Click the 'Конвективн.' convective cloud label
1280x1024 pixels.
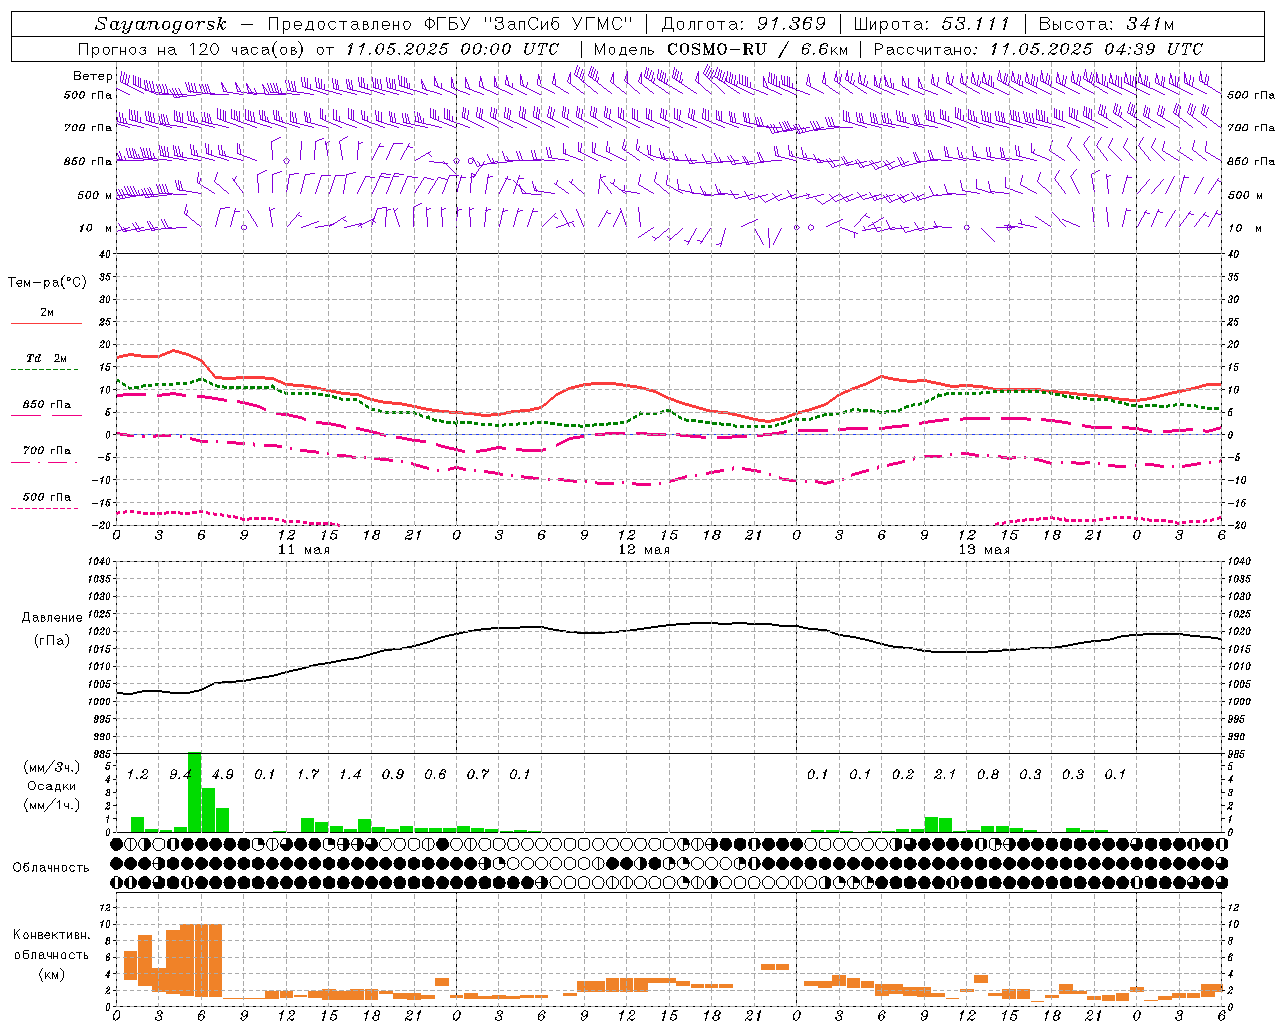[52, 935]
